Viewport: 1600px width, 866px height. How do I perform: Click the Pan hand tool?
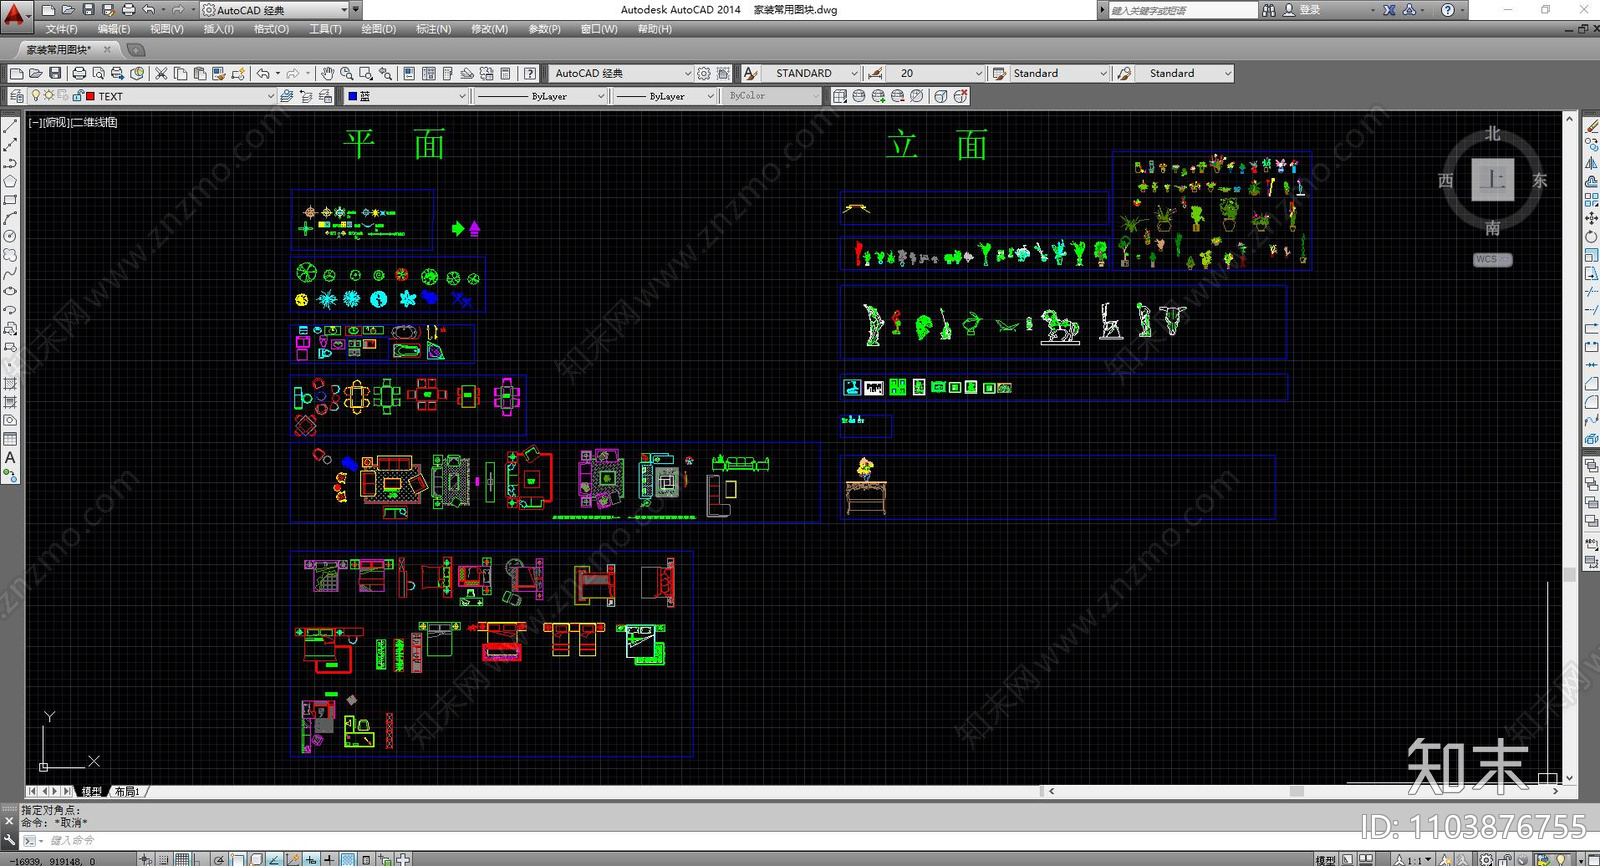pyautogui.click(x=328, y=74)
